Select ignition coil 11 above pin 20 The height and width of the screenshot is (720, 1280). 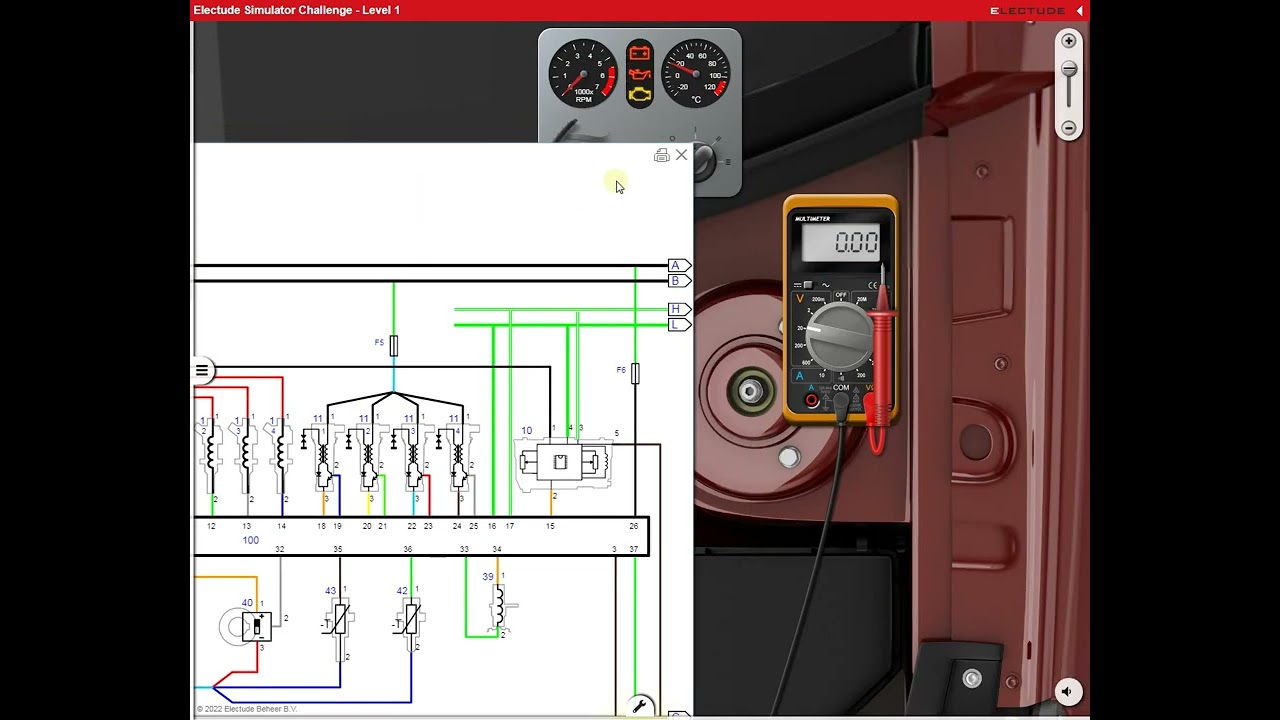[x=368, y=458]
